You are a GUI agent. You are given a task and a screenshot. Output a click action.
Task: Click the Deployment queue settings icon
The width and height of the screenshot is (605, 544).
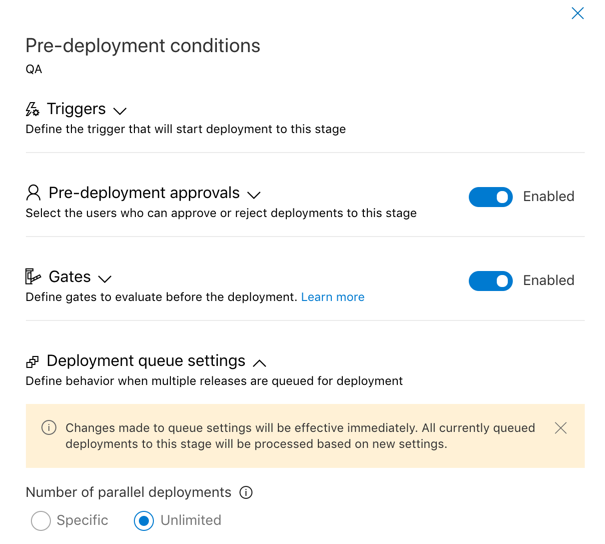click(x=33, y=362)
